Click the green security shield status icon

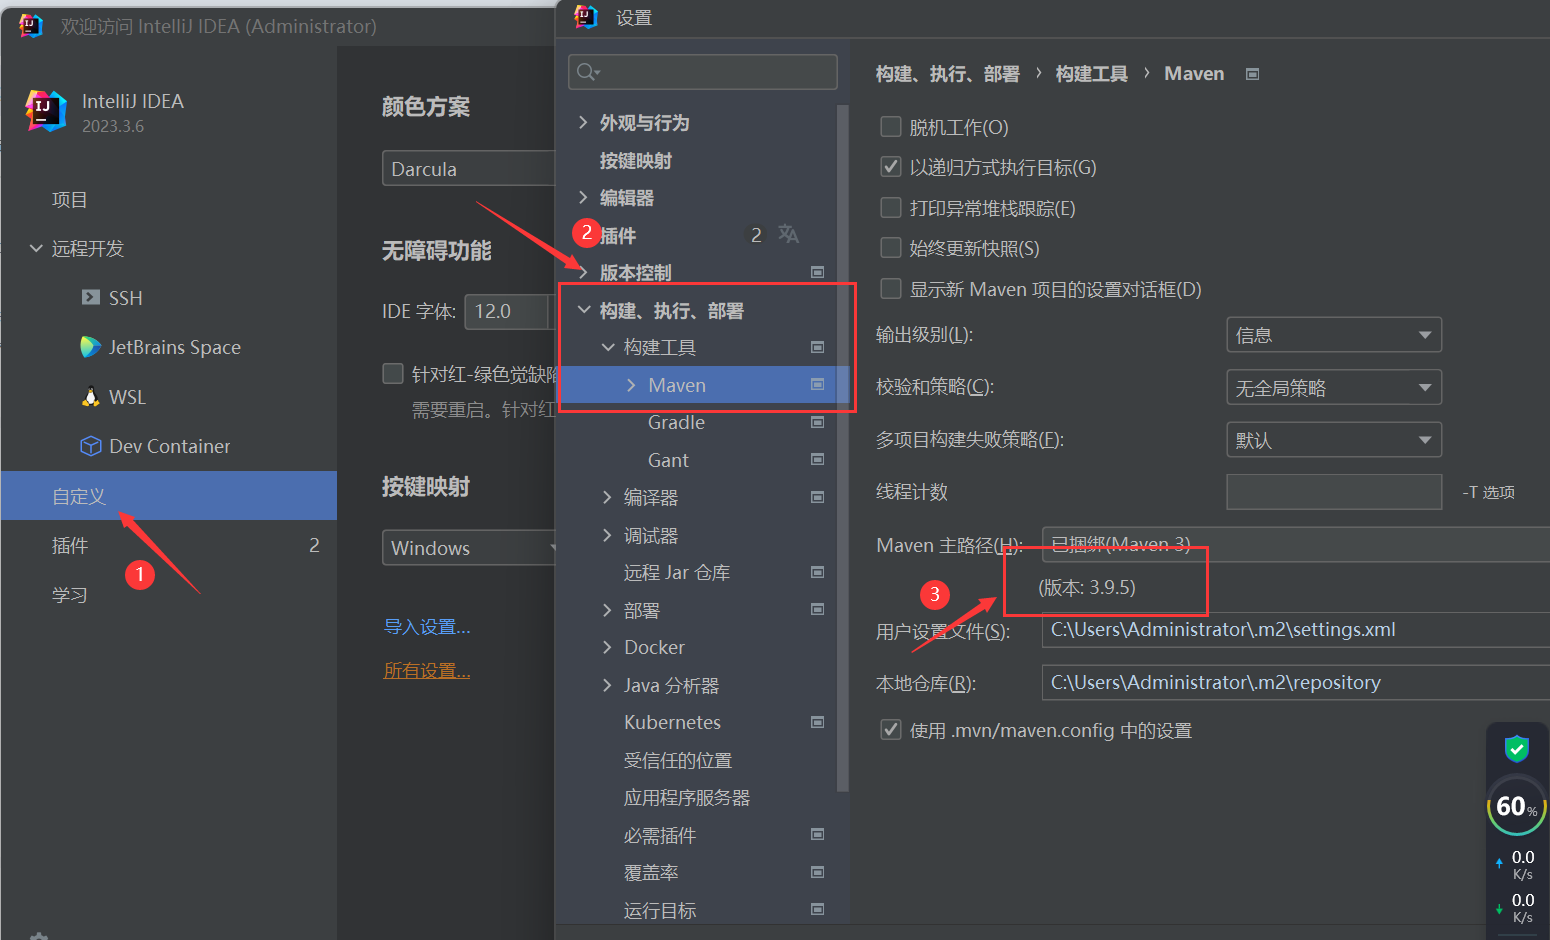point(1517,748)
